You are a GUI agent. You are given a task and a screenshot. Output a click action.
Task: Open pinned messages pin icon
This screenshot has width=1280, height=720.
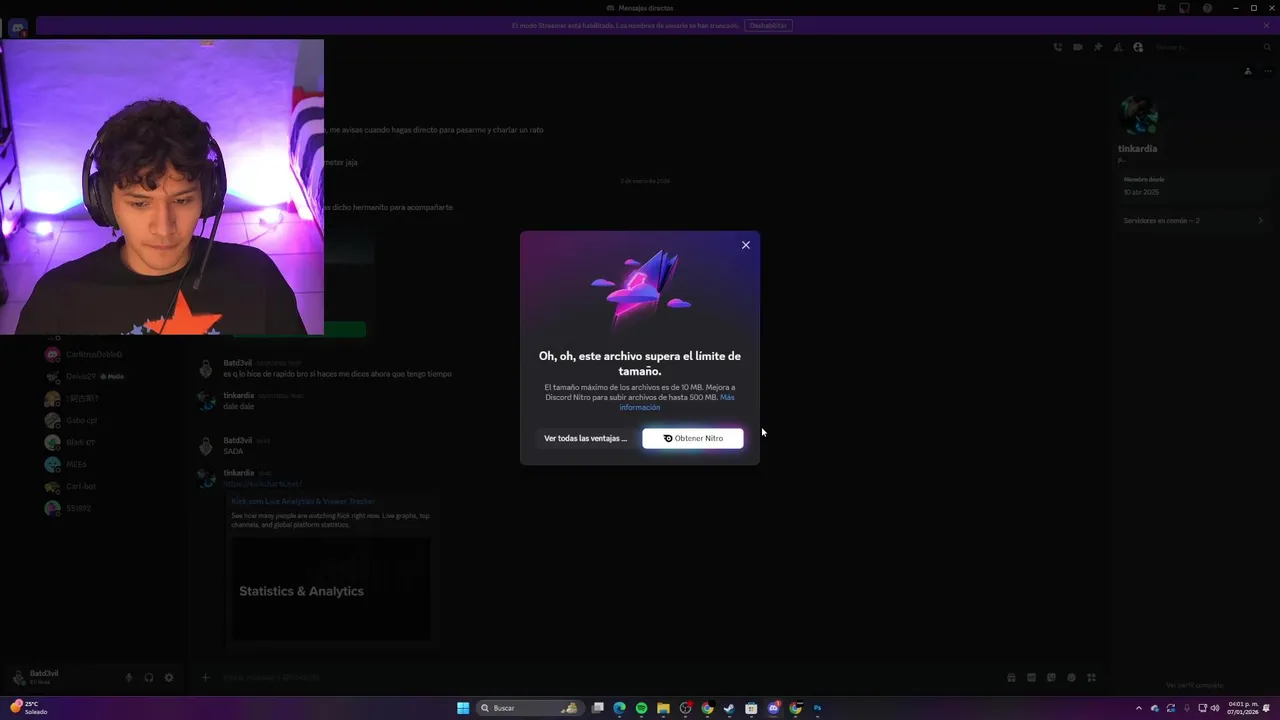[x=1098, y=47]
